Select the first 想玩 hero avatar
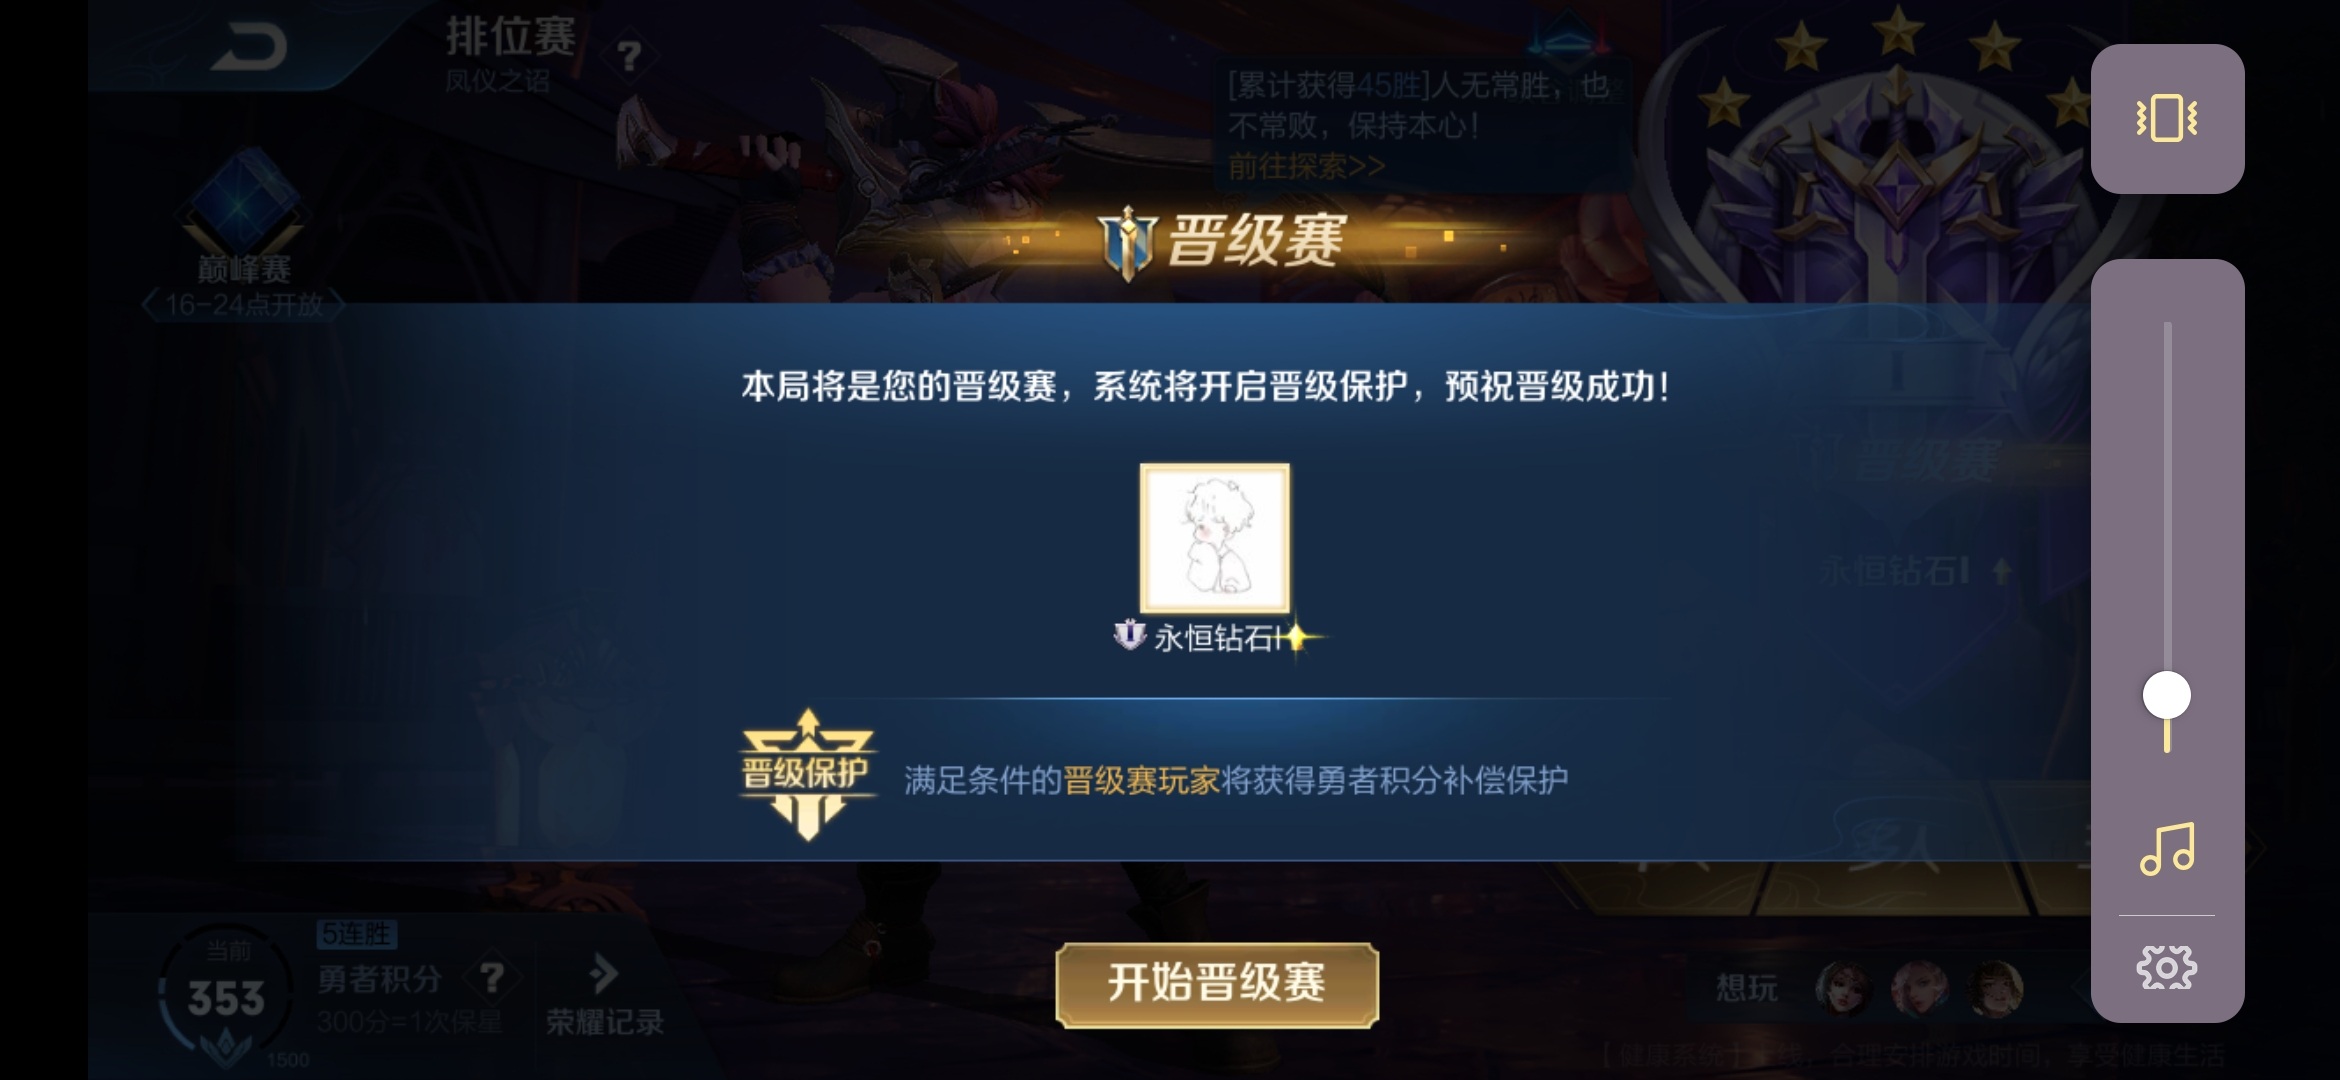The height and width of the screenshot is (1080, 2340). [1843, 988]
